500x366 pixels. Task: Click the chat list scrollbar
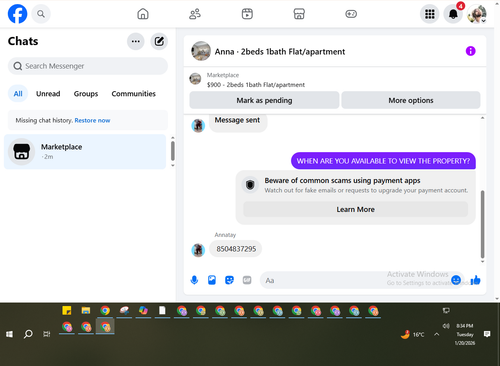[x=173, y=151]
